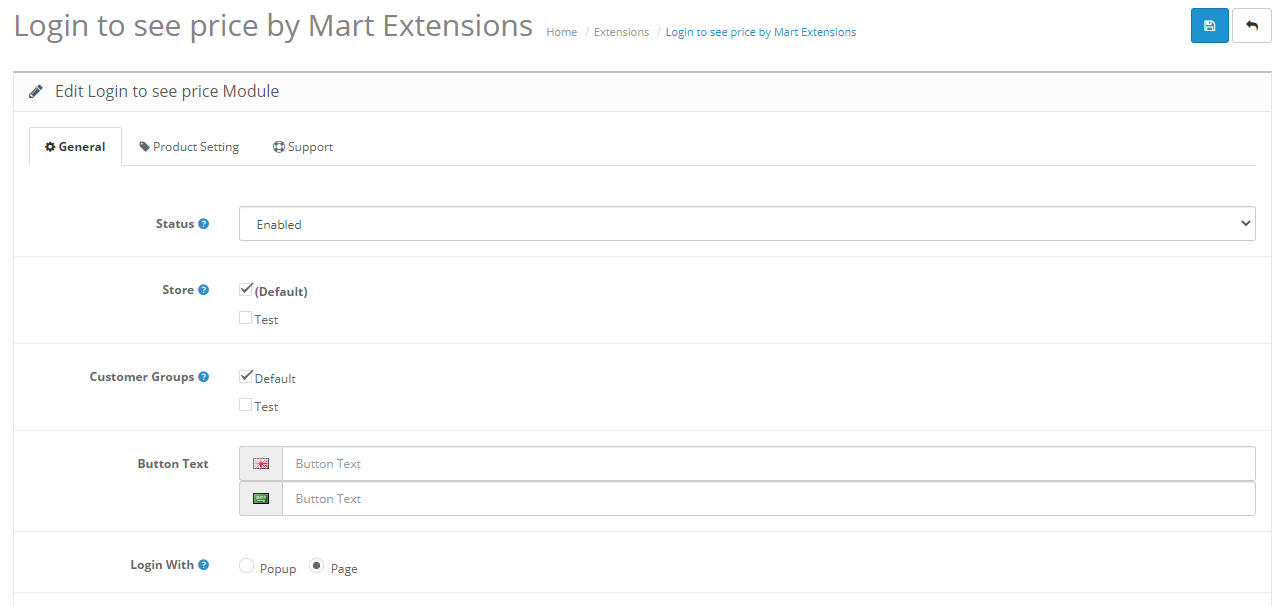Image resolution: width=1281 pixels, height=606 pixels.
Task: Tick the Test customer group checkbox
Action: (246, 405)
